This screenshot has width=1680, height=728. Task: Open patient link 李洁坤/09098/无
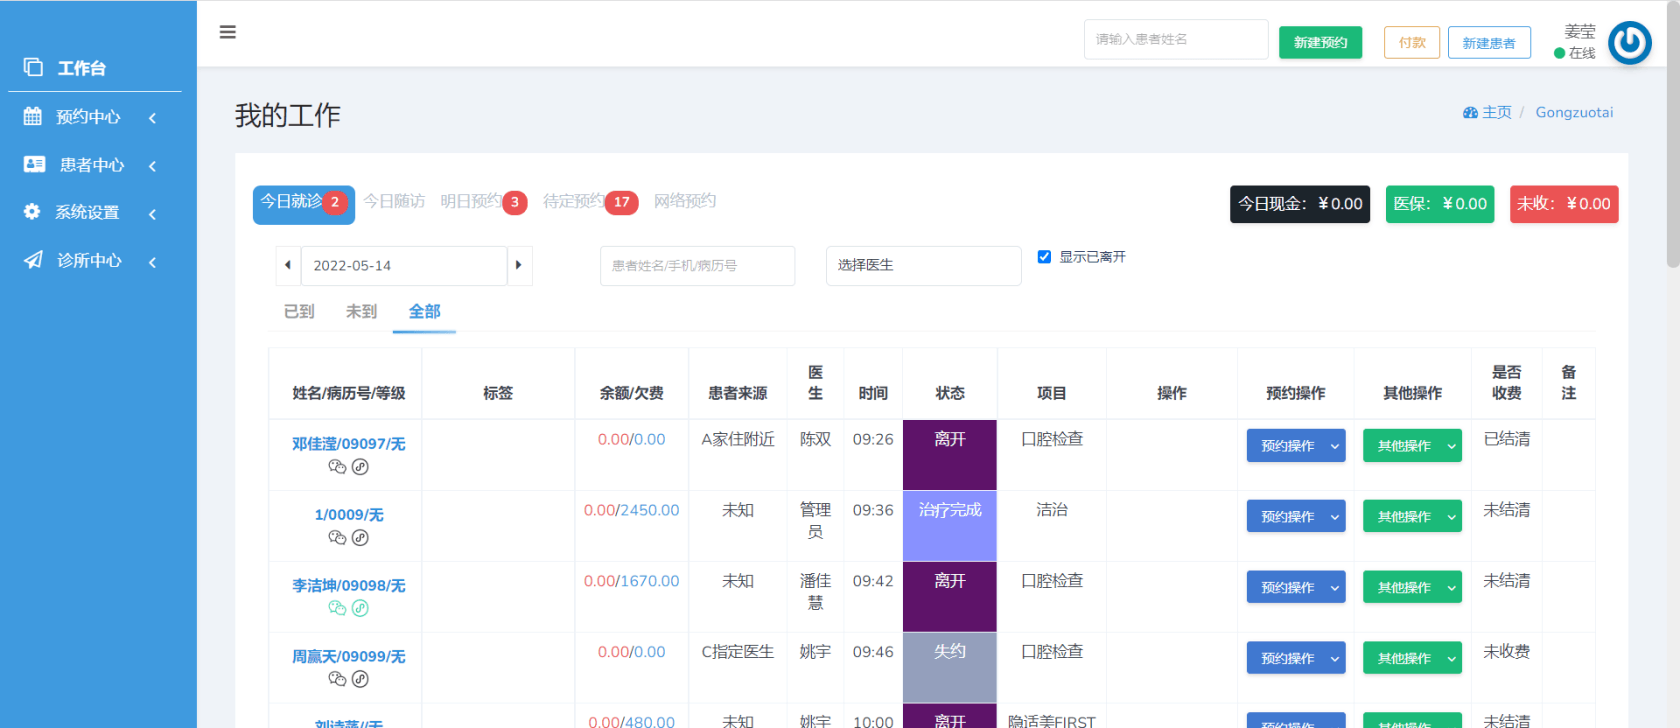pyautogui.click(x=348, y=586)
